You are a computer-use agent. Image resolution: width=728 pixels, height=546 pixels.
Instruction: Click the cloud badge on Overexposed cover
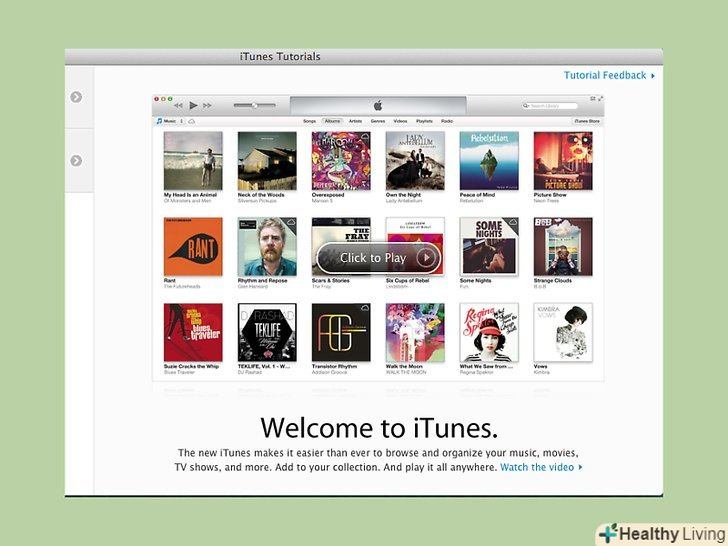[364, 136]
